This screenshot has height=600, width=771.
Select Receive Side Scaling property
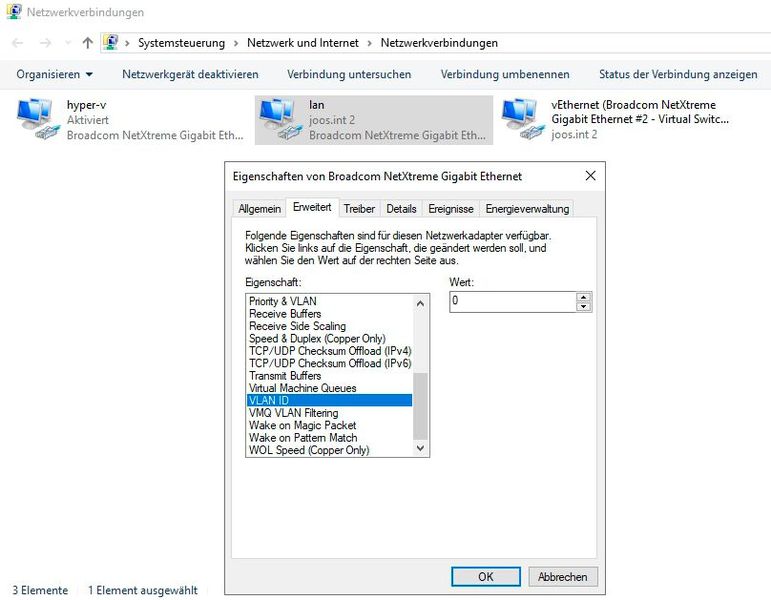(329, 326)
